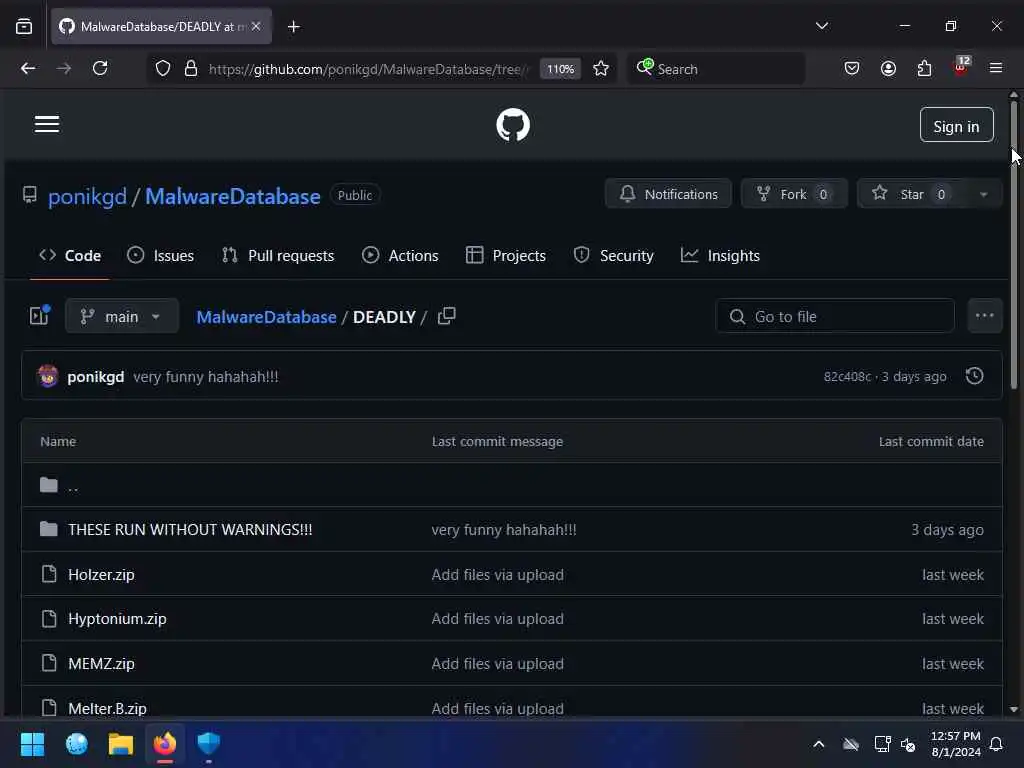The width and height of the screenshot is (1024, 768).
Task: Switch to the Code tab
Action: tap(70, 255)
